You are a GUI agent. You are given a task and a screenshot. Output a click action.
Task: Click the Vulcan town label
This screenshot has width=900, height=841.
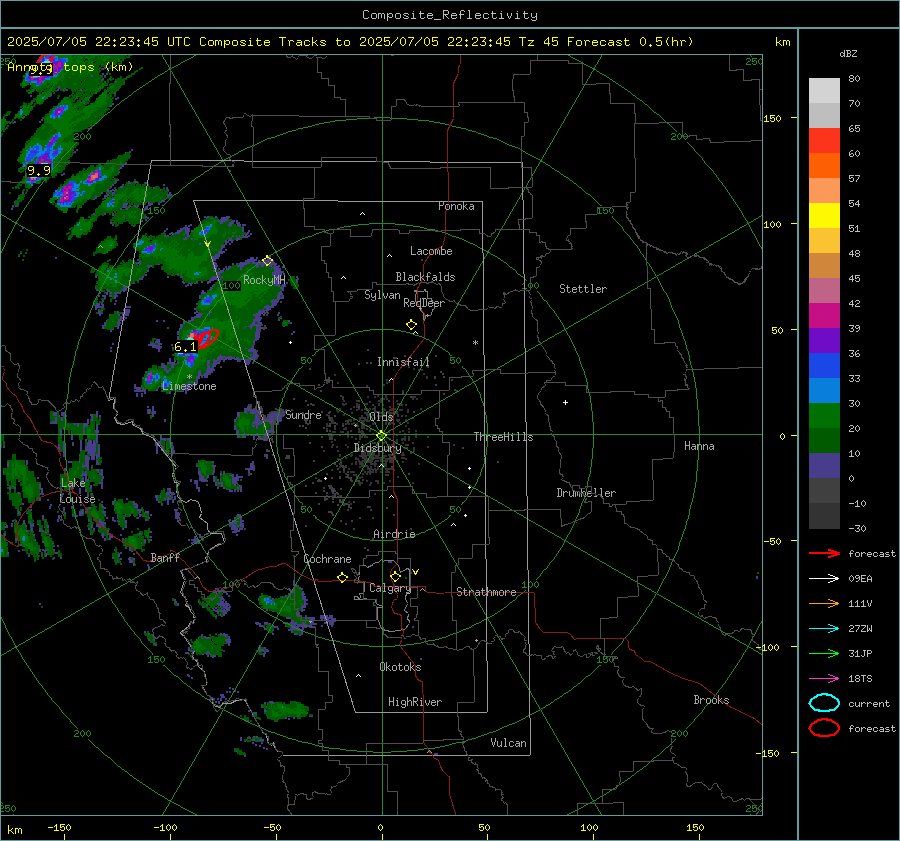tap(508, 743)
